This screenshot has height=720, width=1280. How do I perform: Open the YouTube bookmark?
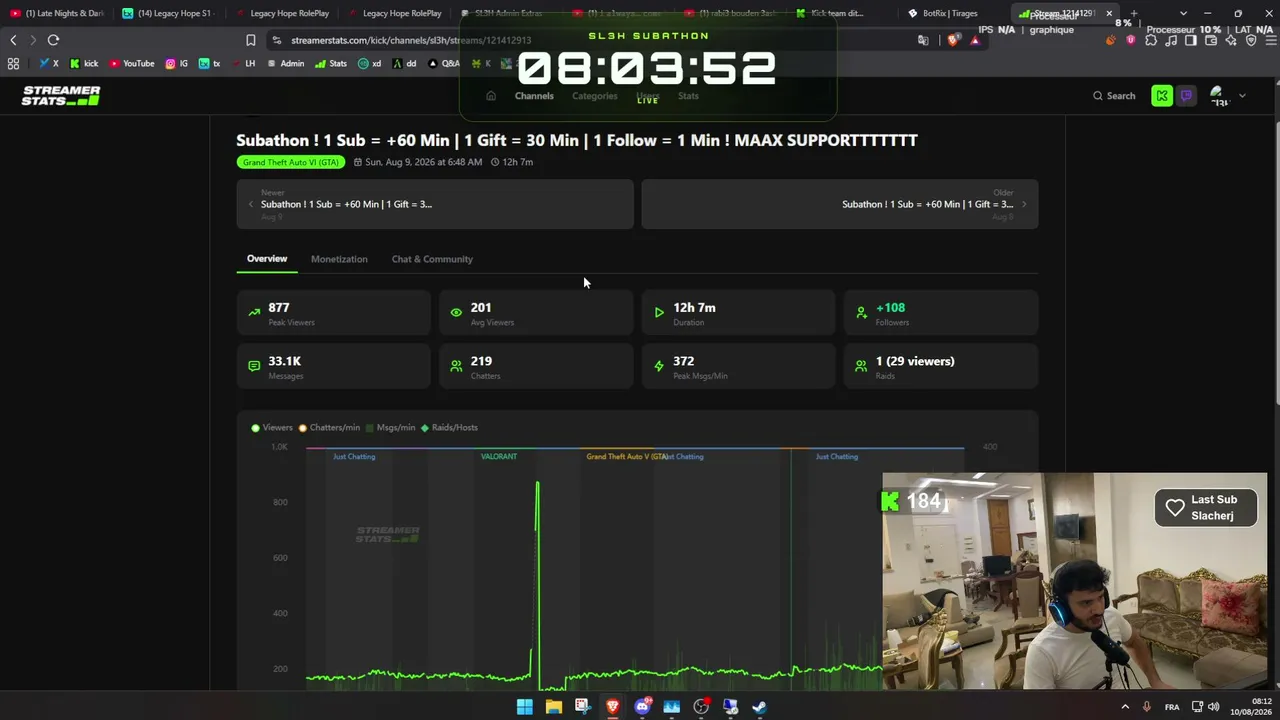(132, 63)
